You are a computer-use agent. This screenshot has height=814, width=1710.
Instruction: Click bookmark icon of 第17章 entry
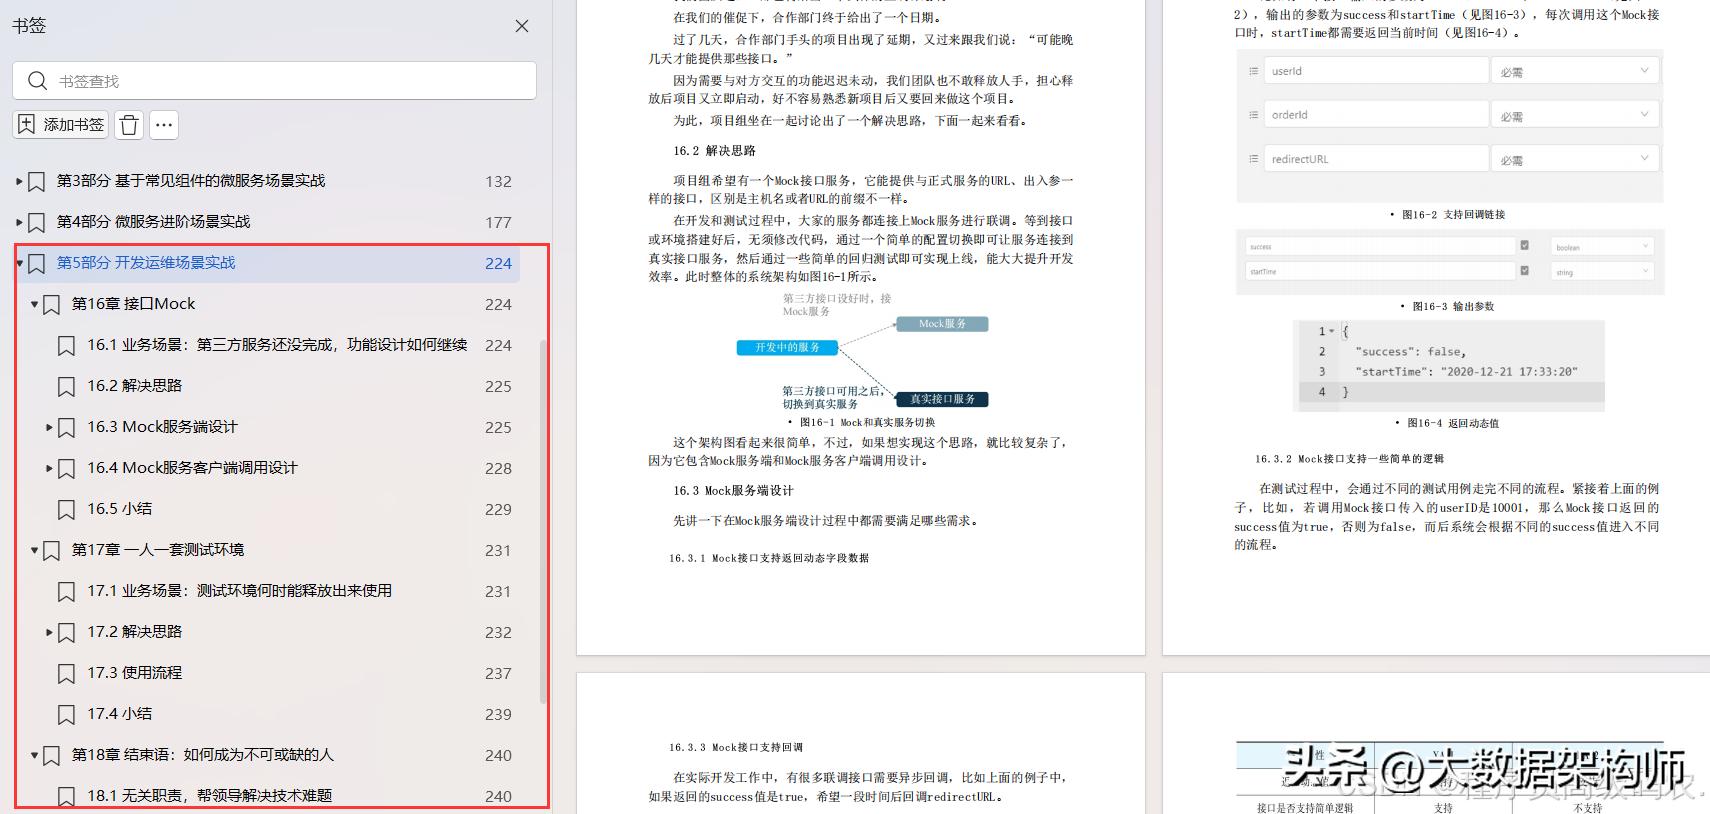click(x=51, y=551)
